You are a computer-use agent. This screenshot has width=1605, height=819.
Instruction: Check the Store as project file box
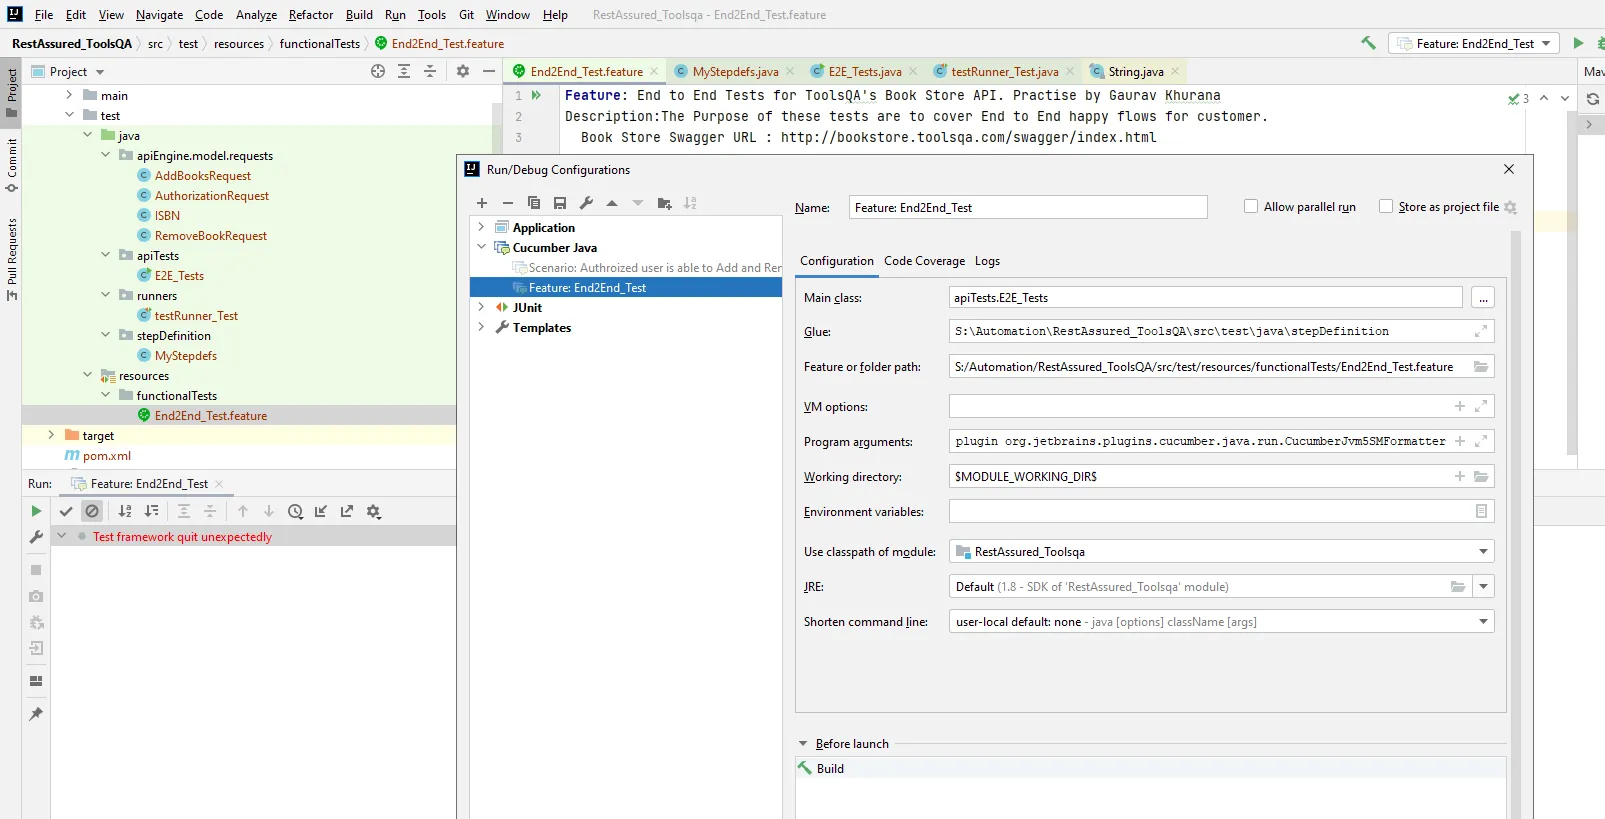click(x=1385, y=206)
